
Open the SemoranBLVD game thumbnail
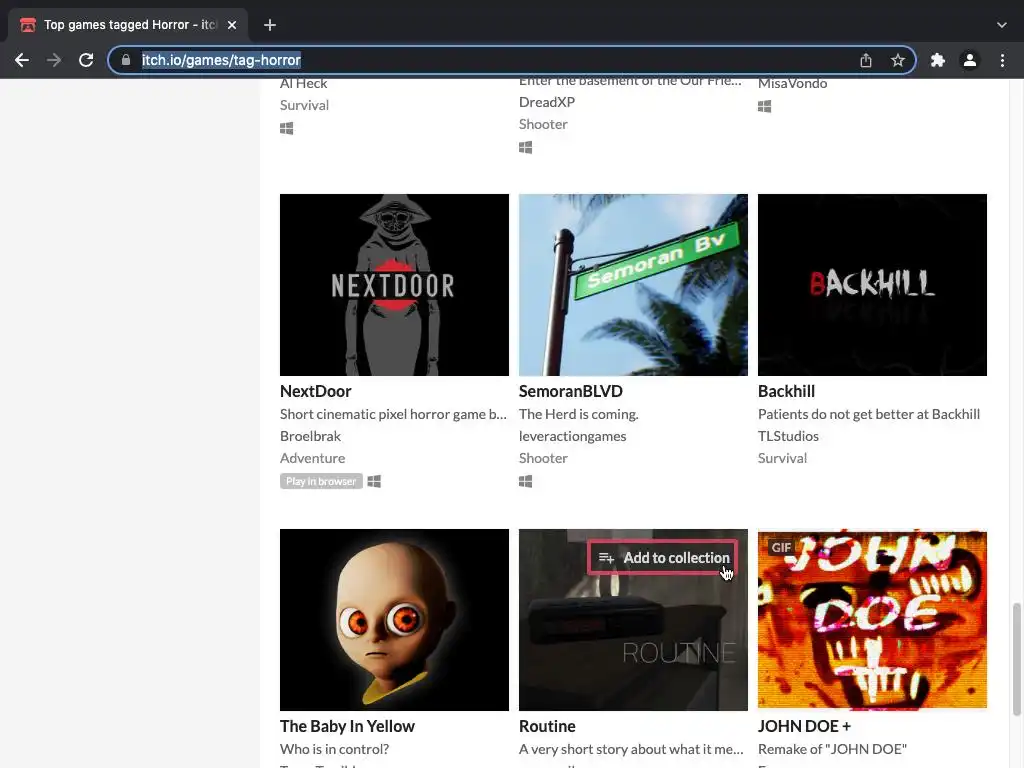click(x=633, y=285)
